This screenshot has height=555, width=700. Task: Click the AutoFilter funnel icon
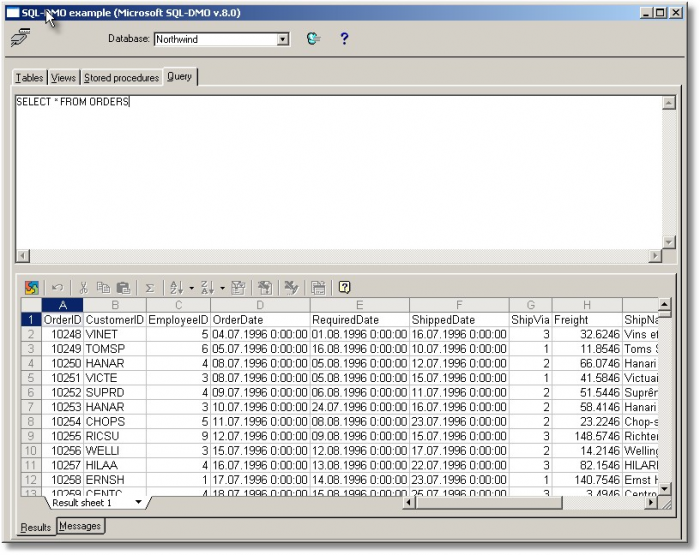click(x=238, y=288)
